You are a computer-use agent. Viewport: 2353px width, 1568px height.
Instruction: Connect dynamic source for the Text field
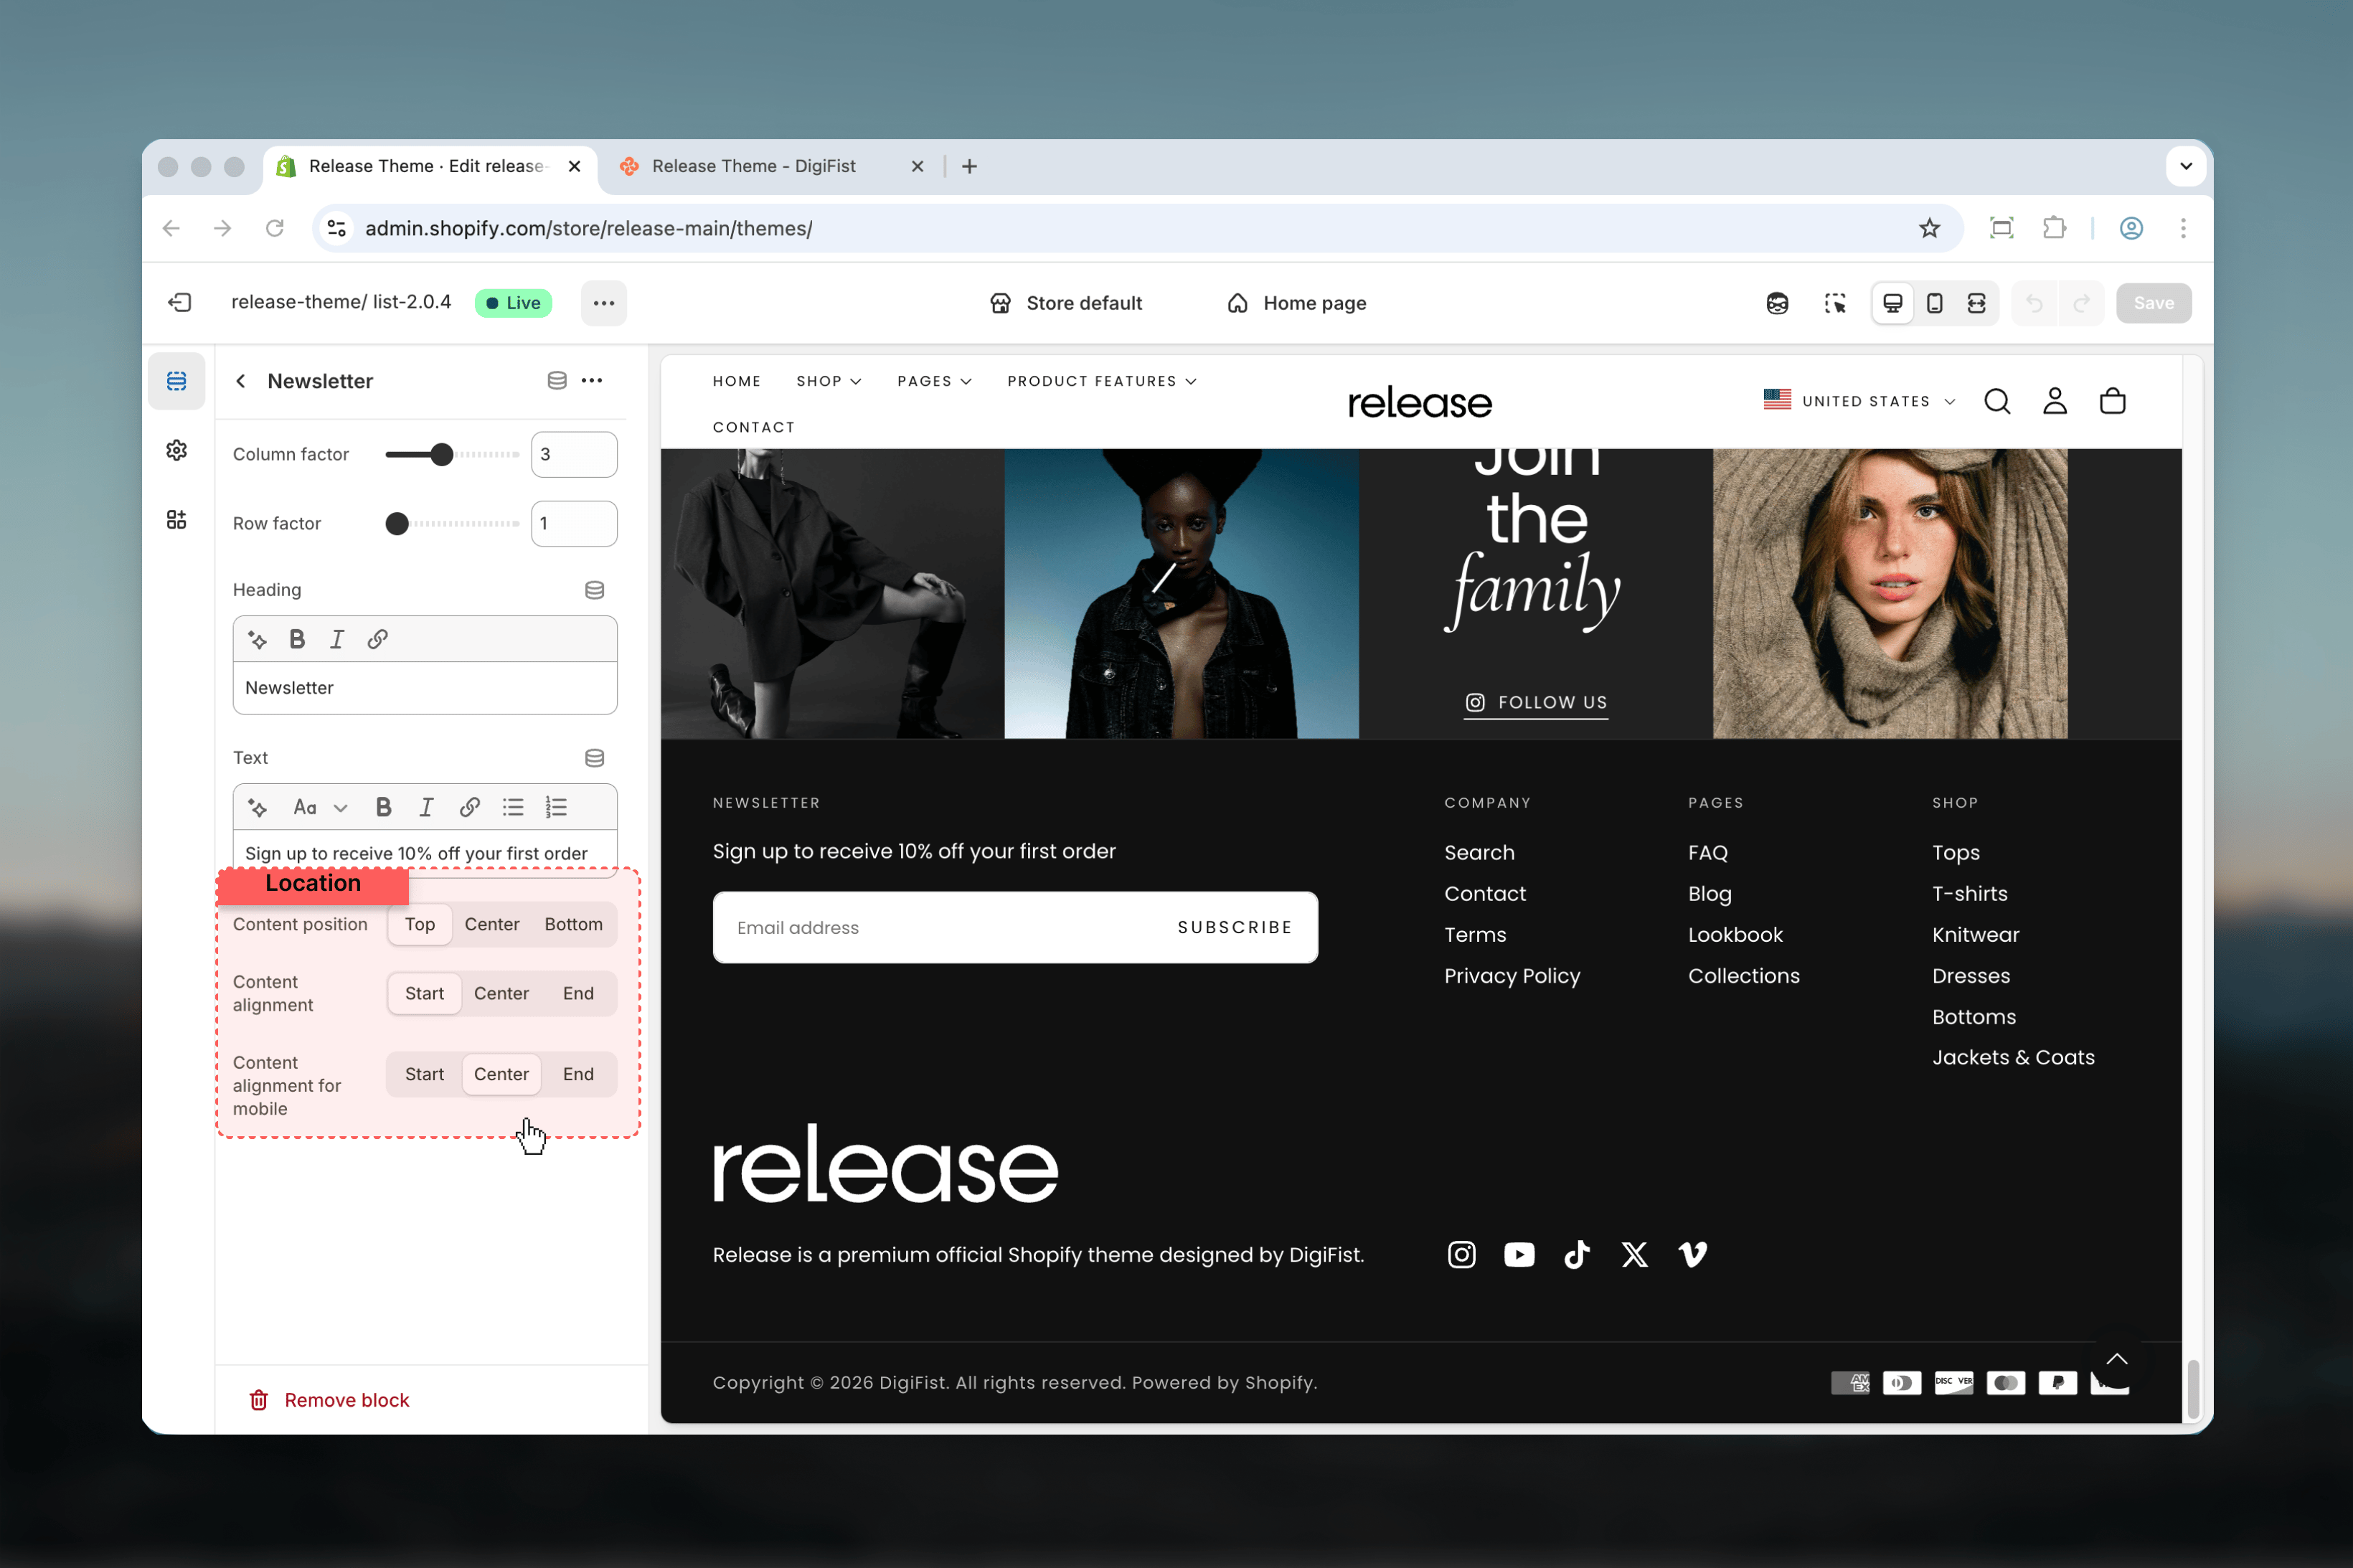coord(594,758)
